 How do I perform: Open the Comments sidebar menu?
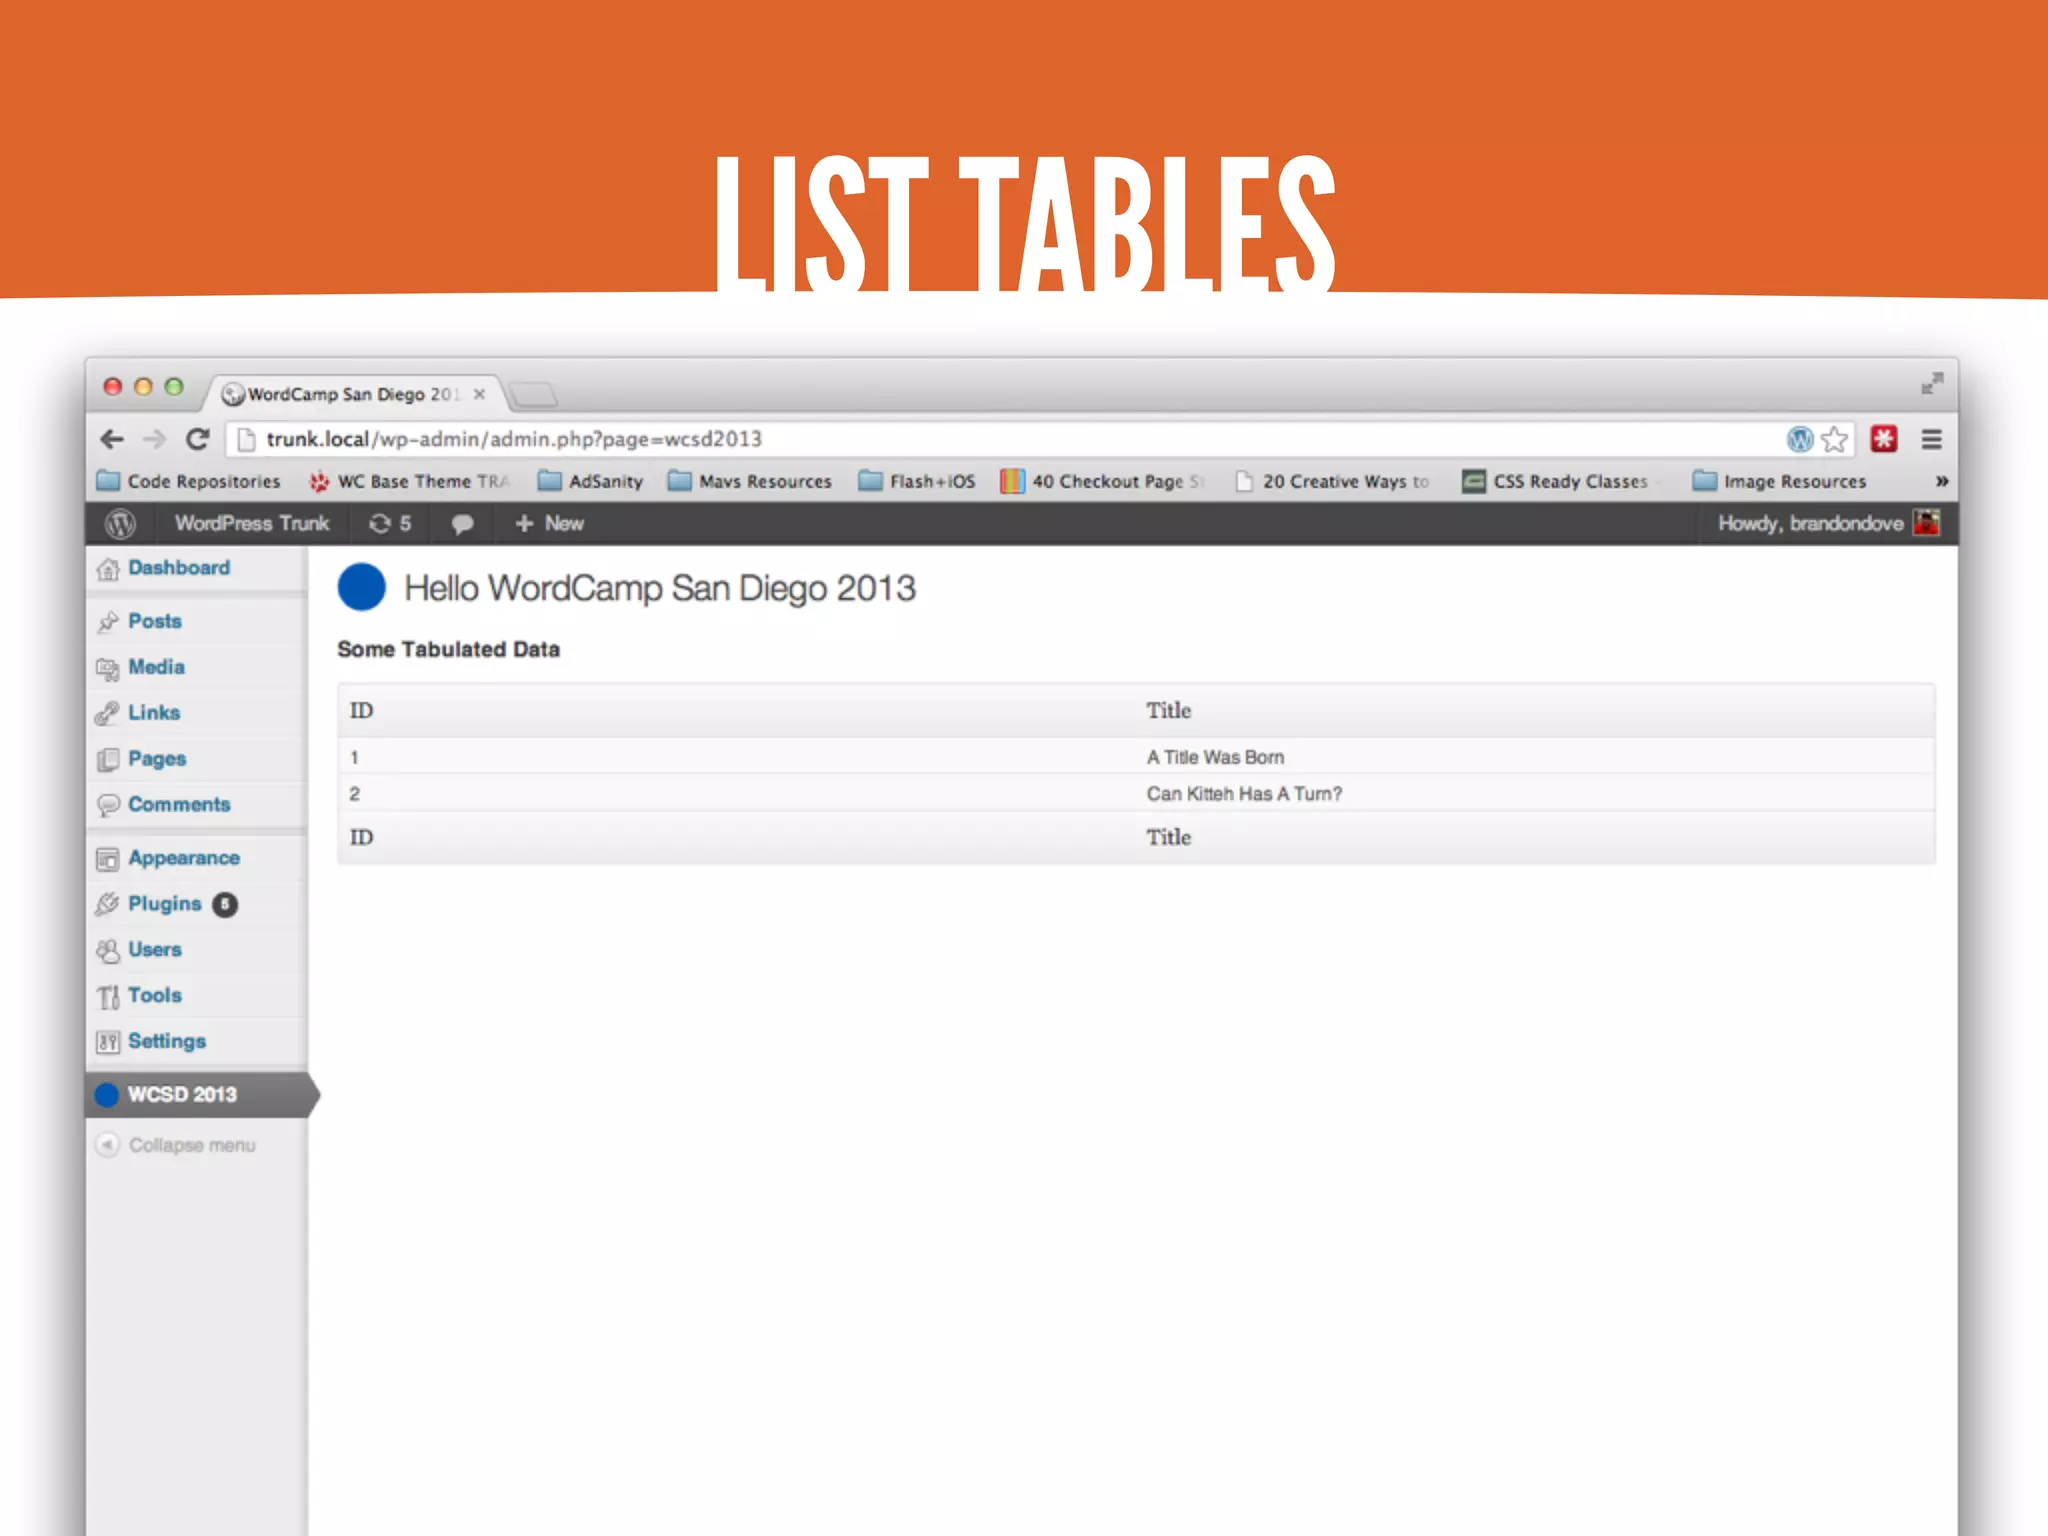(x=179, y=805)
